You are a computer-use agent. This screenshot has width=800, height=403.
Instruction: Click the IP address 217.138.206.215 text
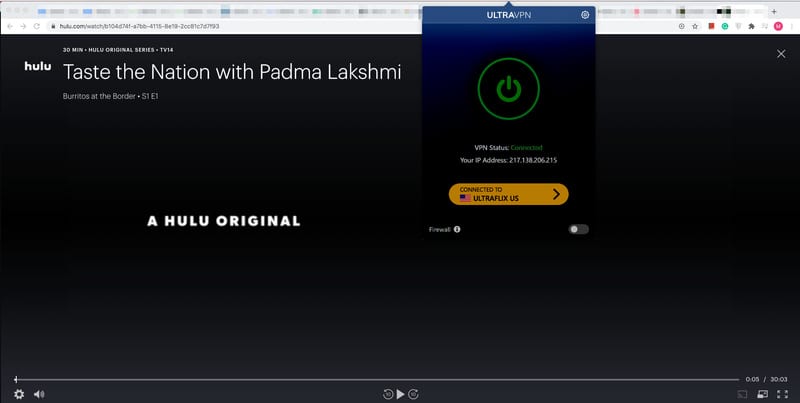[x=533, y=160]
